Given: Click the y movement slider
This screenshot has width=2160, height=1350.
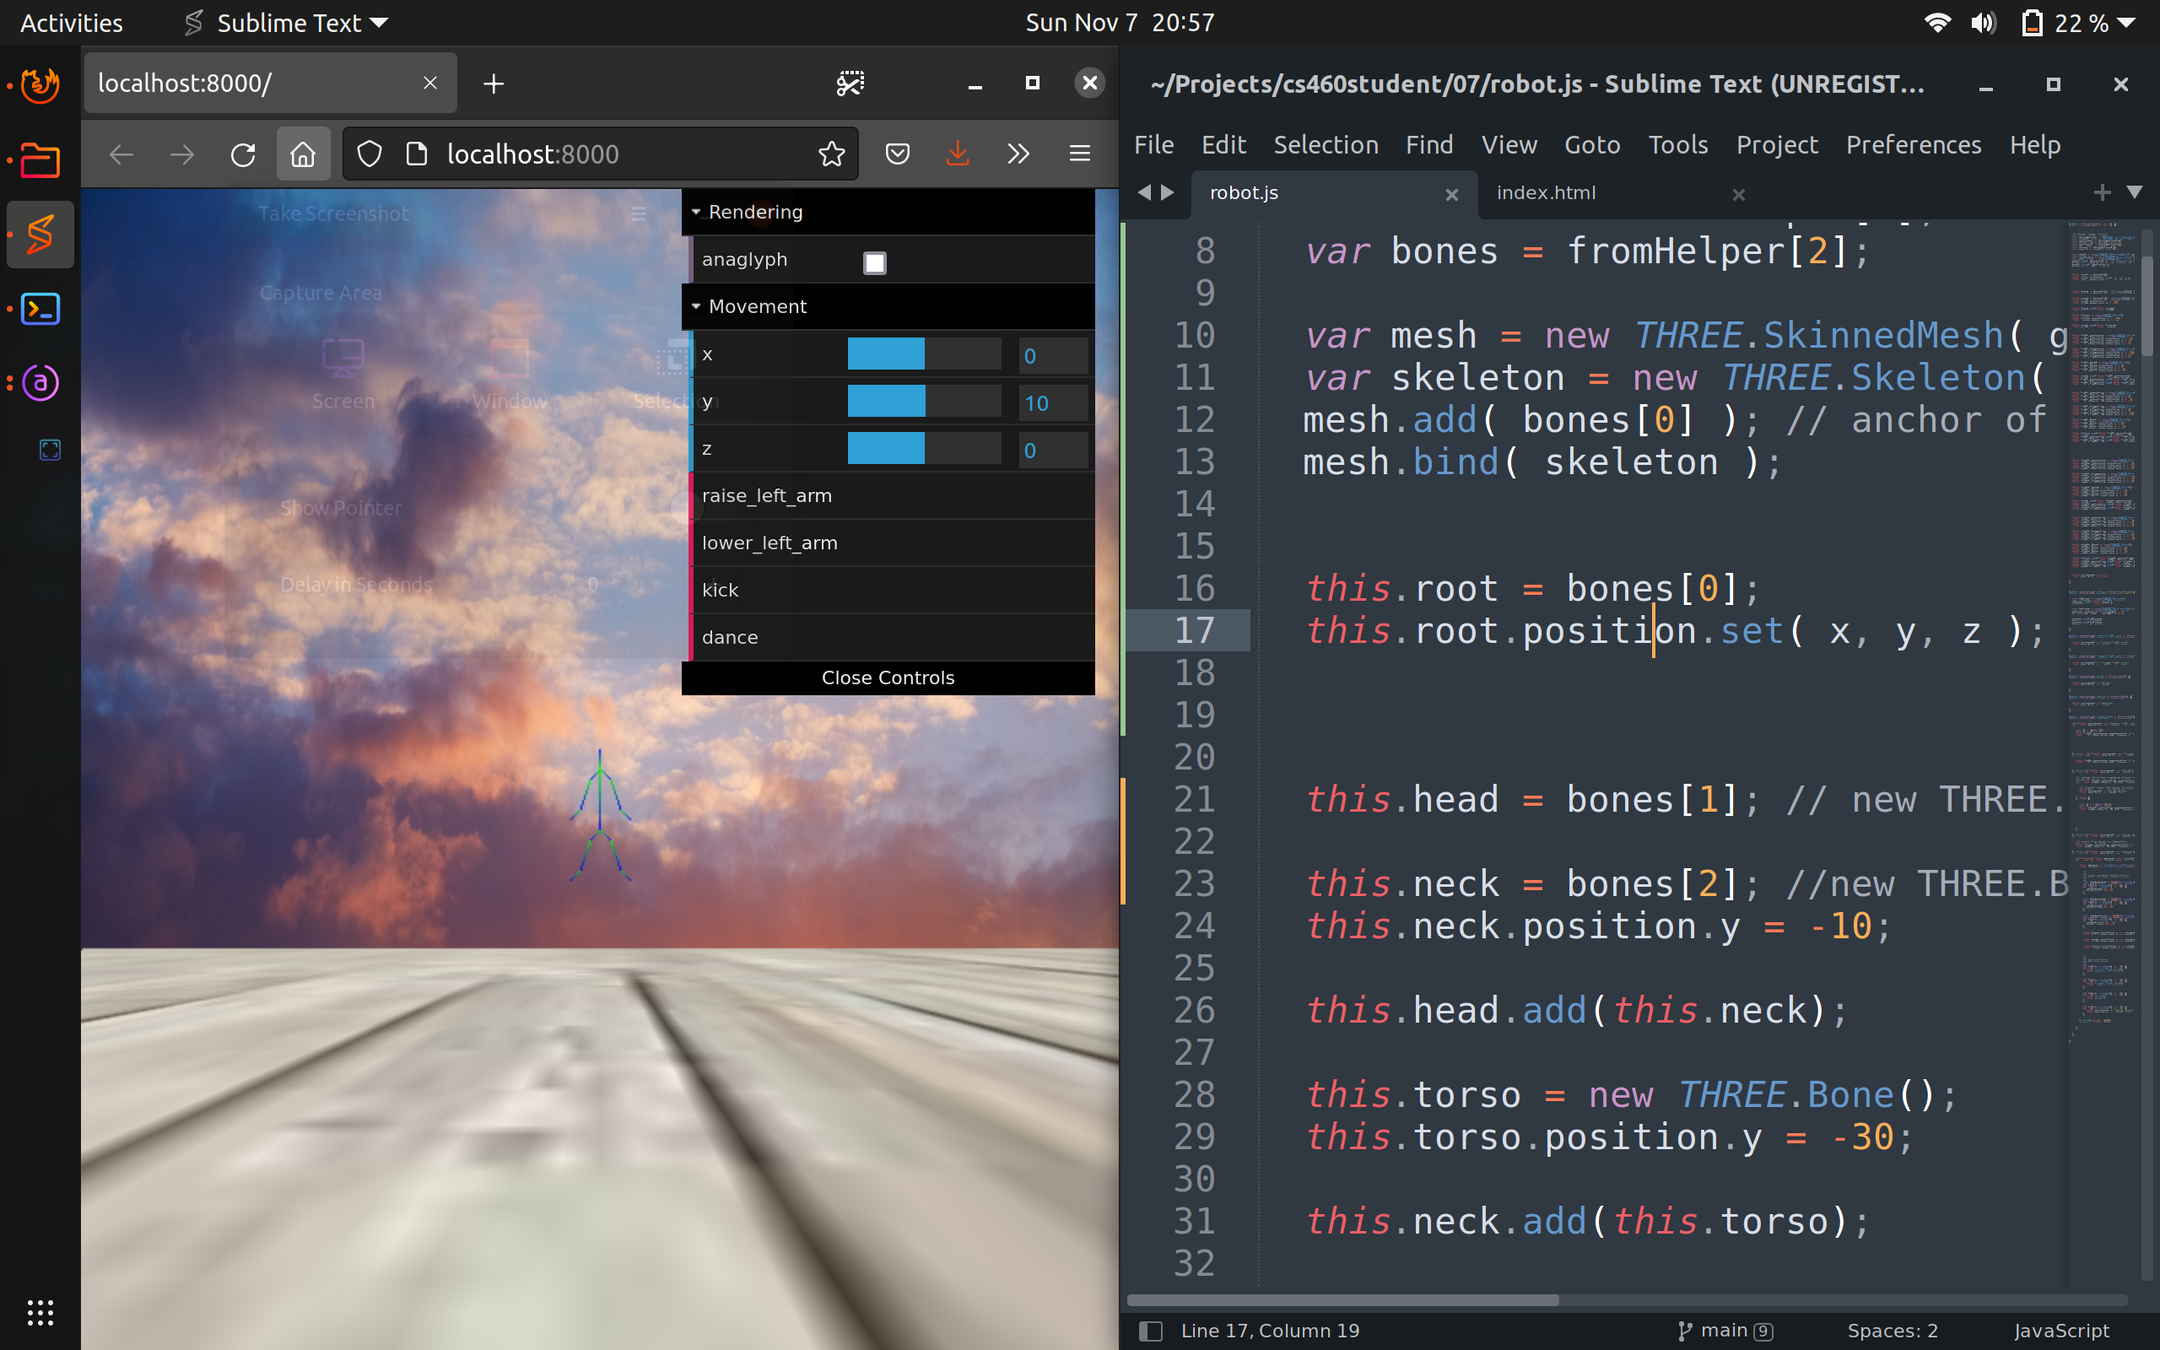Looking at the screenshot, I should (923, 402).
